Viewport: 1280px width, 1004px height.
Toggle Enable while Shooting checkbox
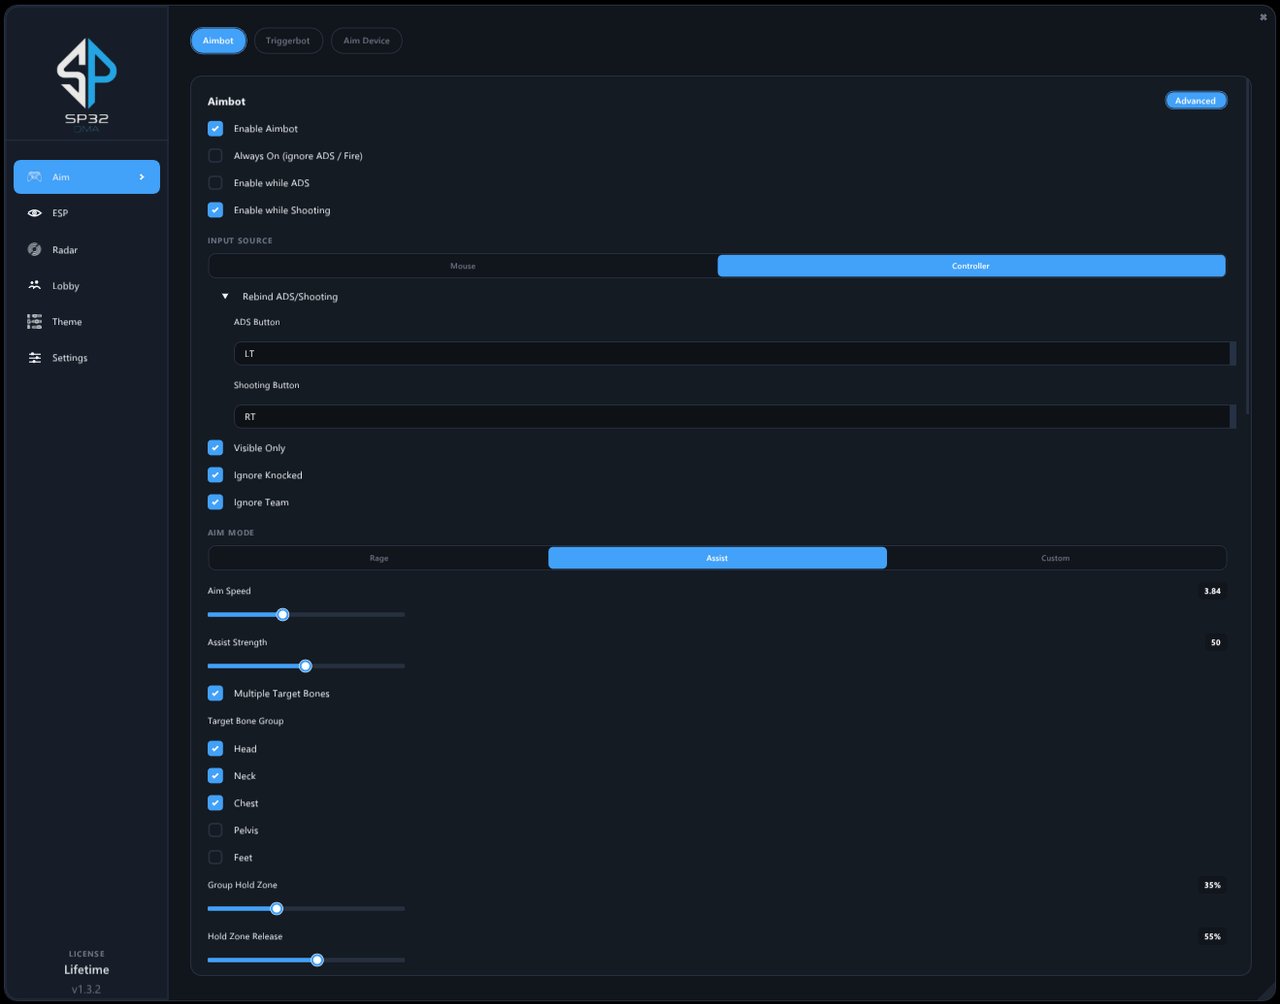click(x=215, y=210)
